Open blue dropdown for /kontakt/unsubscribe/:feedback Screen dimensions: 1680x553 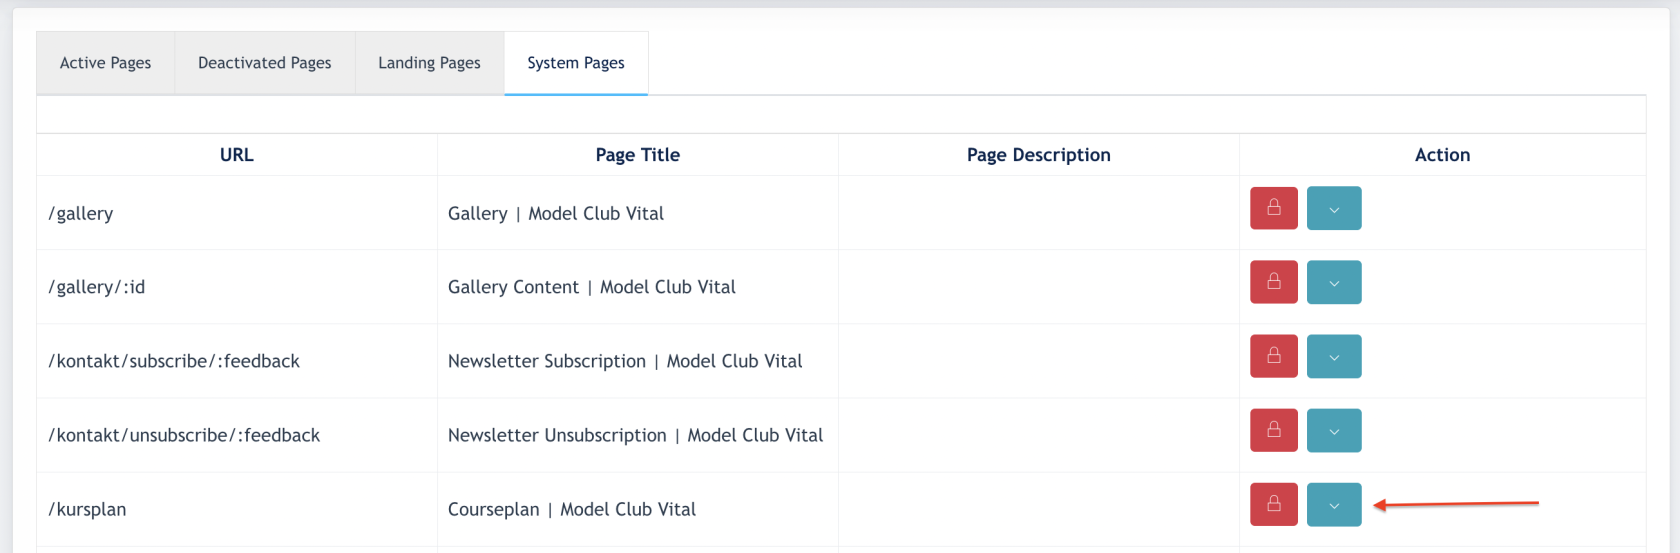1334,430
